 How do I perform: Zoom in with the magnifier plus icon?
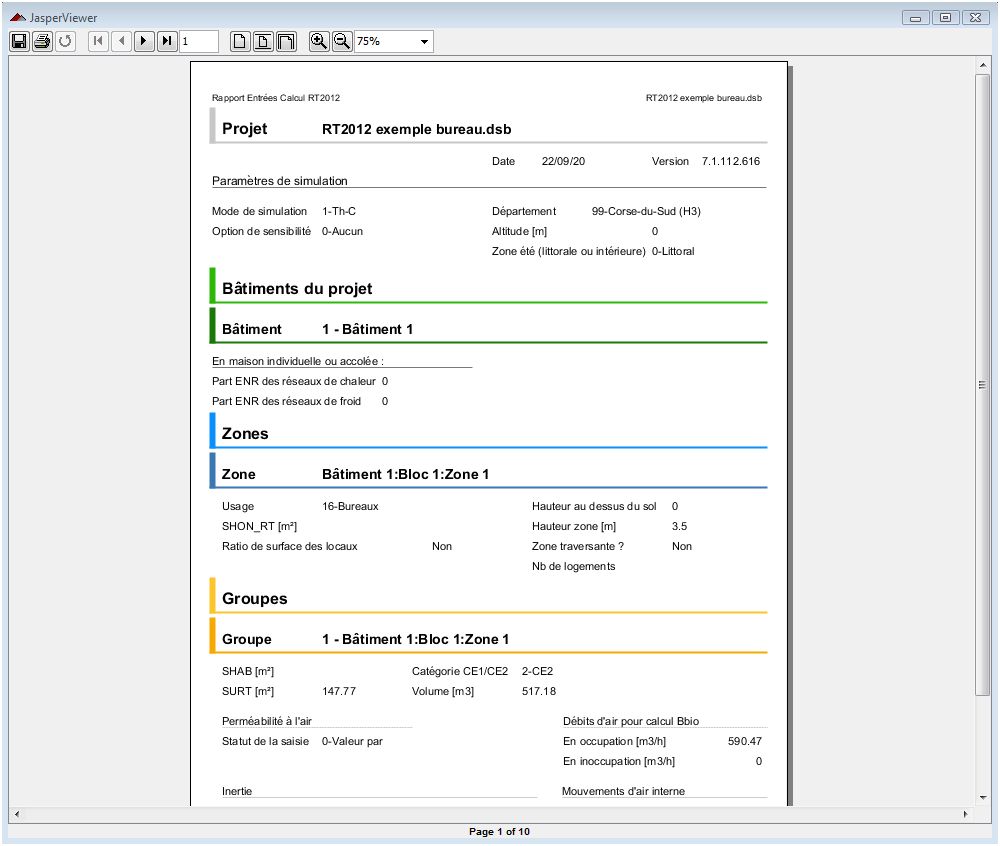(x=318, y=41)
